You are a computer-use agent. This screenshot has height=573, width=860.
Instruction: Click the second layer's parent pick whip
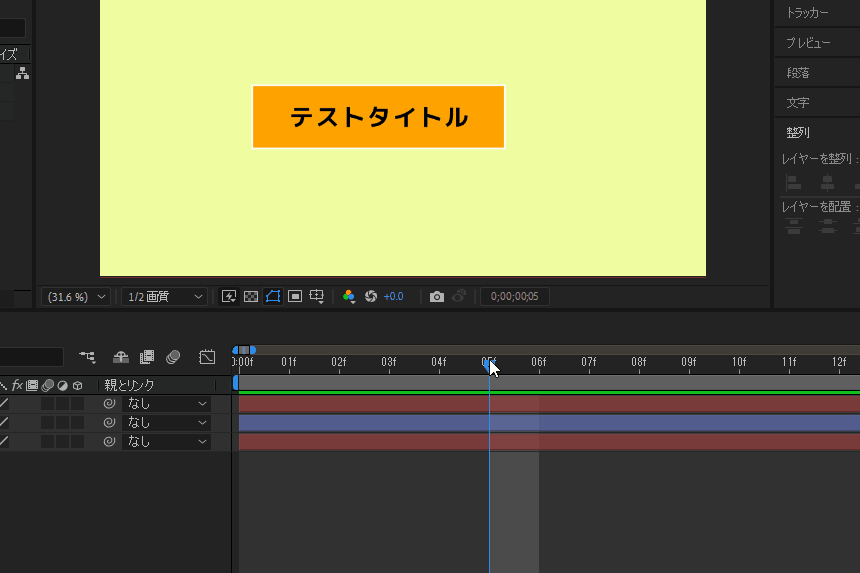109,423
